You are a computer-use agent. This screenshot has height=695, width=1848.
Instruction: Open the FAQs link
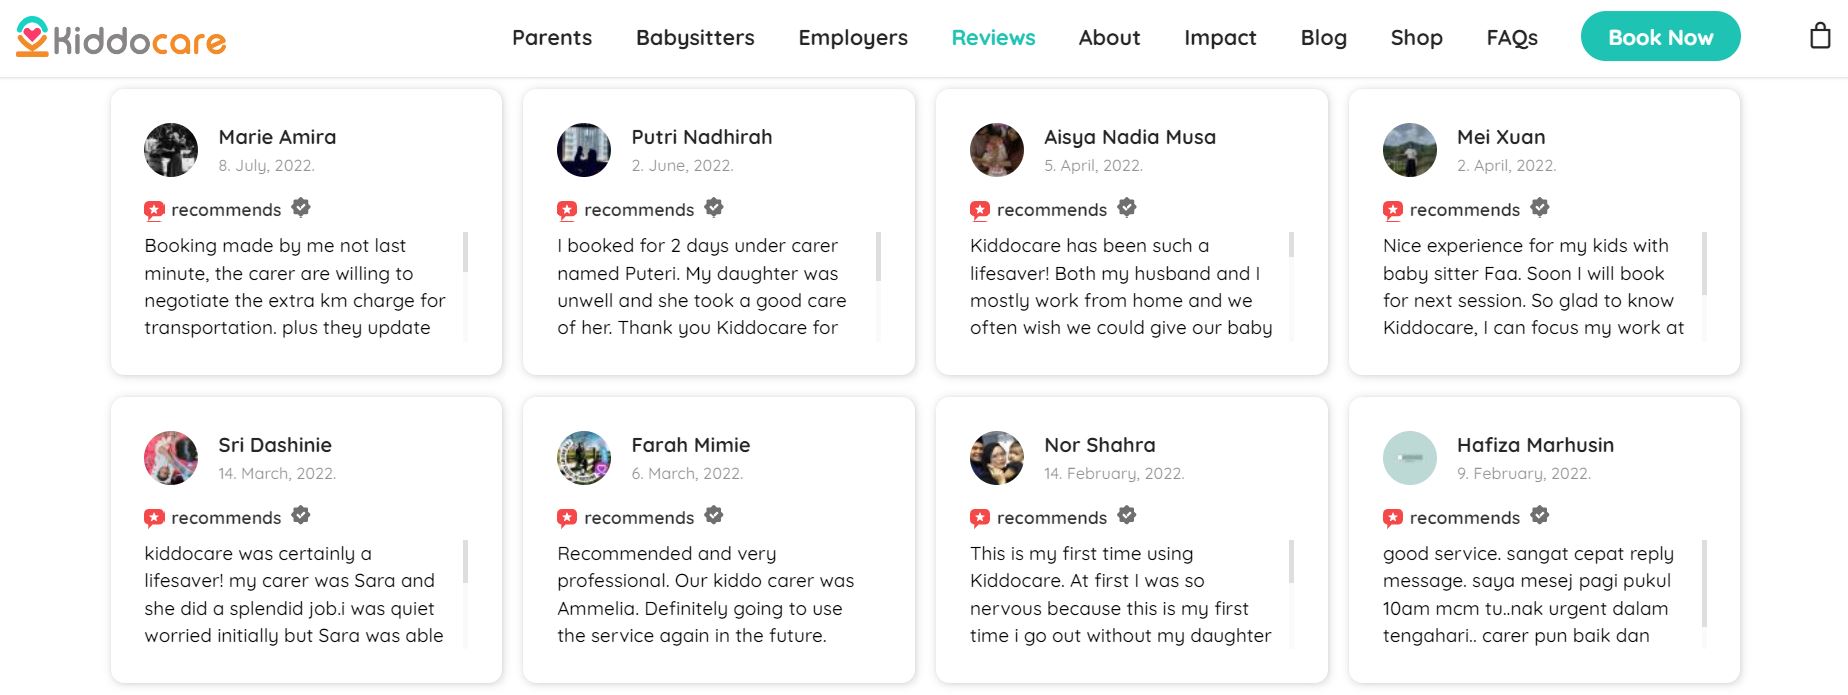(1512, 38)
